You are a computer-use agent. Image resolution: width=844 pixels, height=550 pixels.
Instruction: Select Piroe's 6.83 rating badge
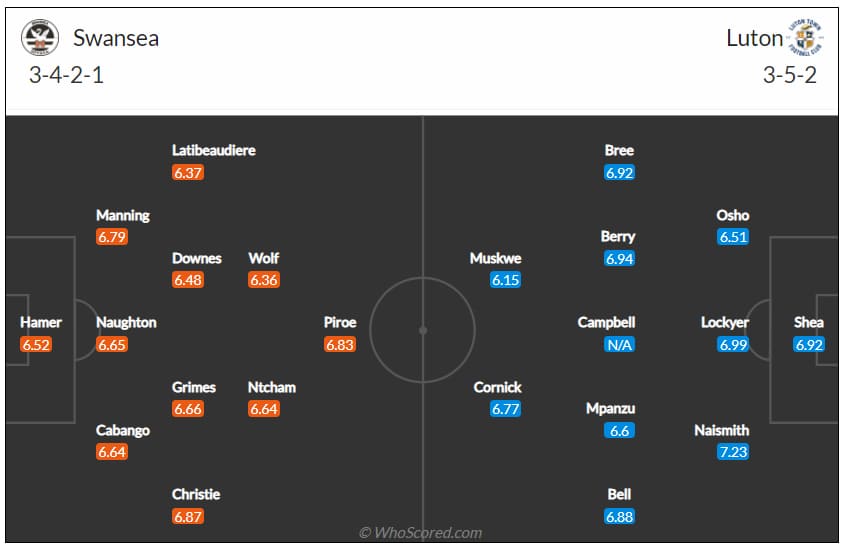340,344
